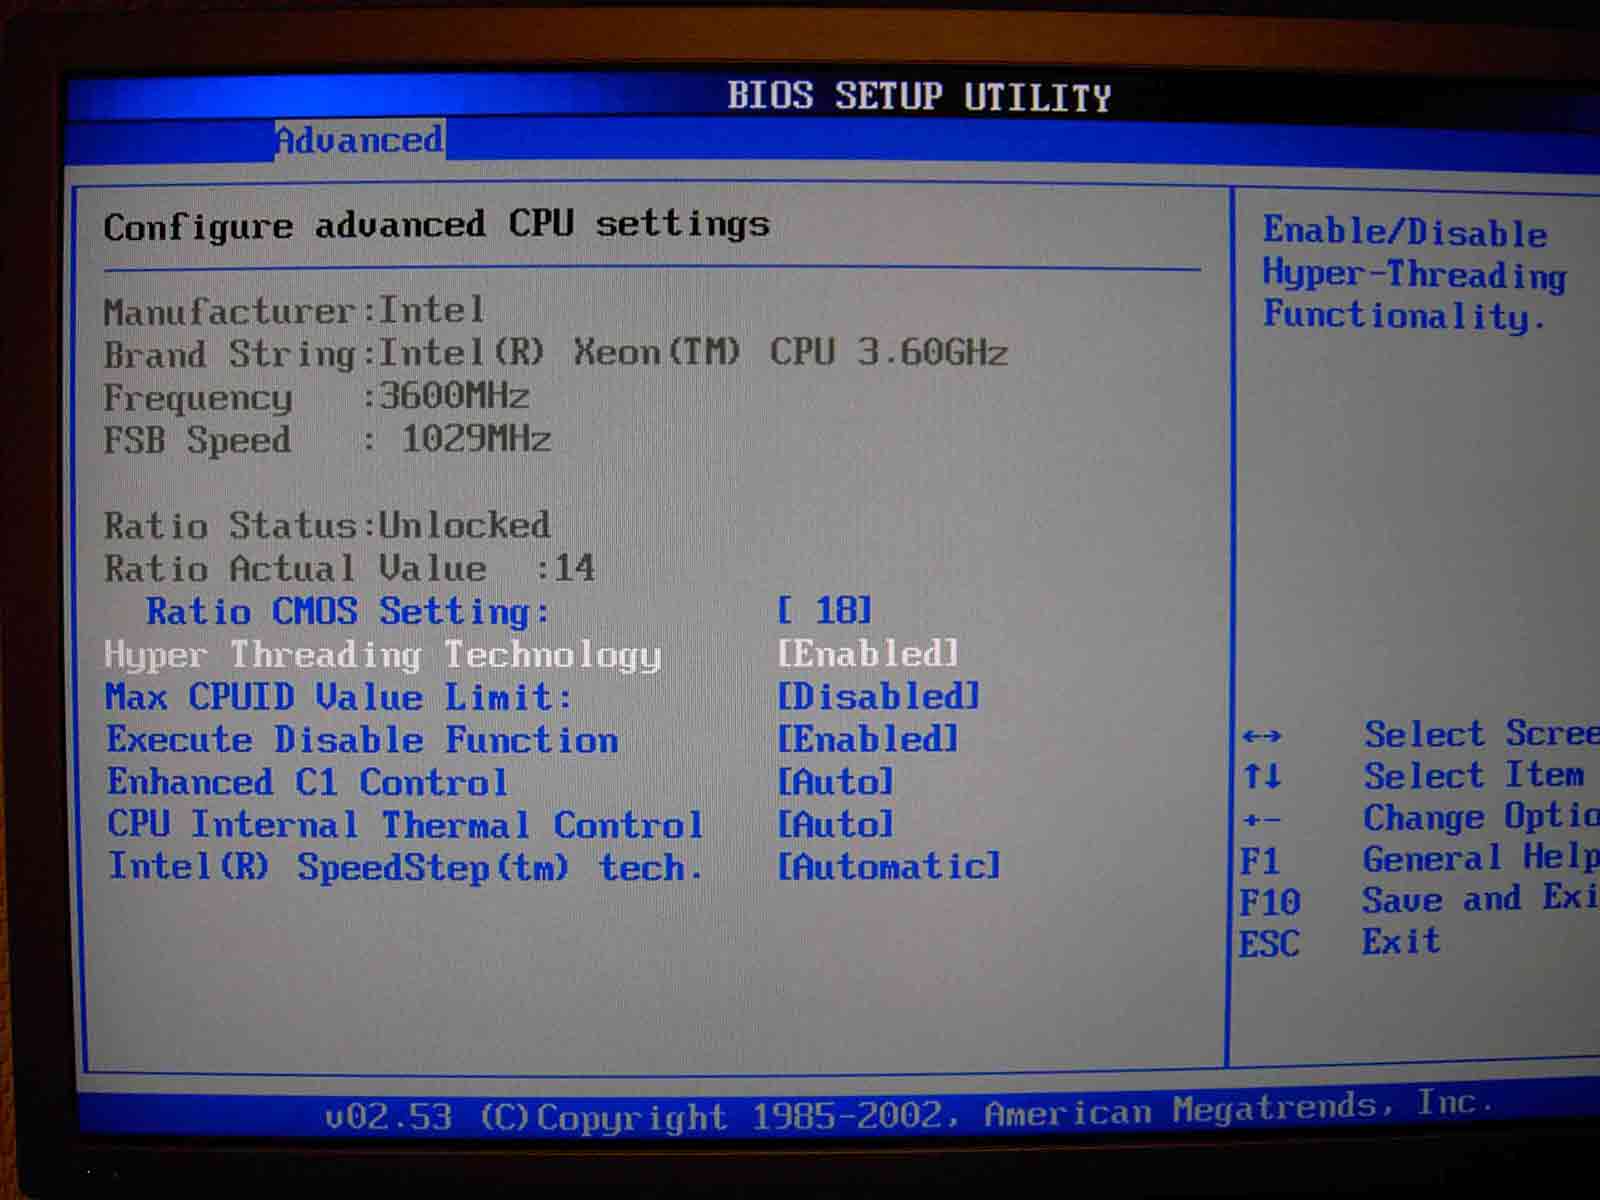1600x1200 pixels.
Task: Click the Select Item legend text
Action: 1475,776
